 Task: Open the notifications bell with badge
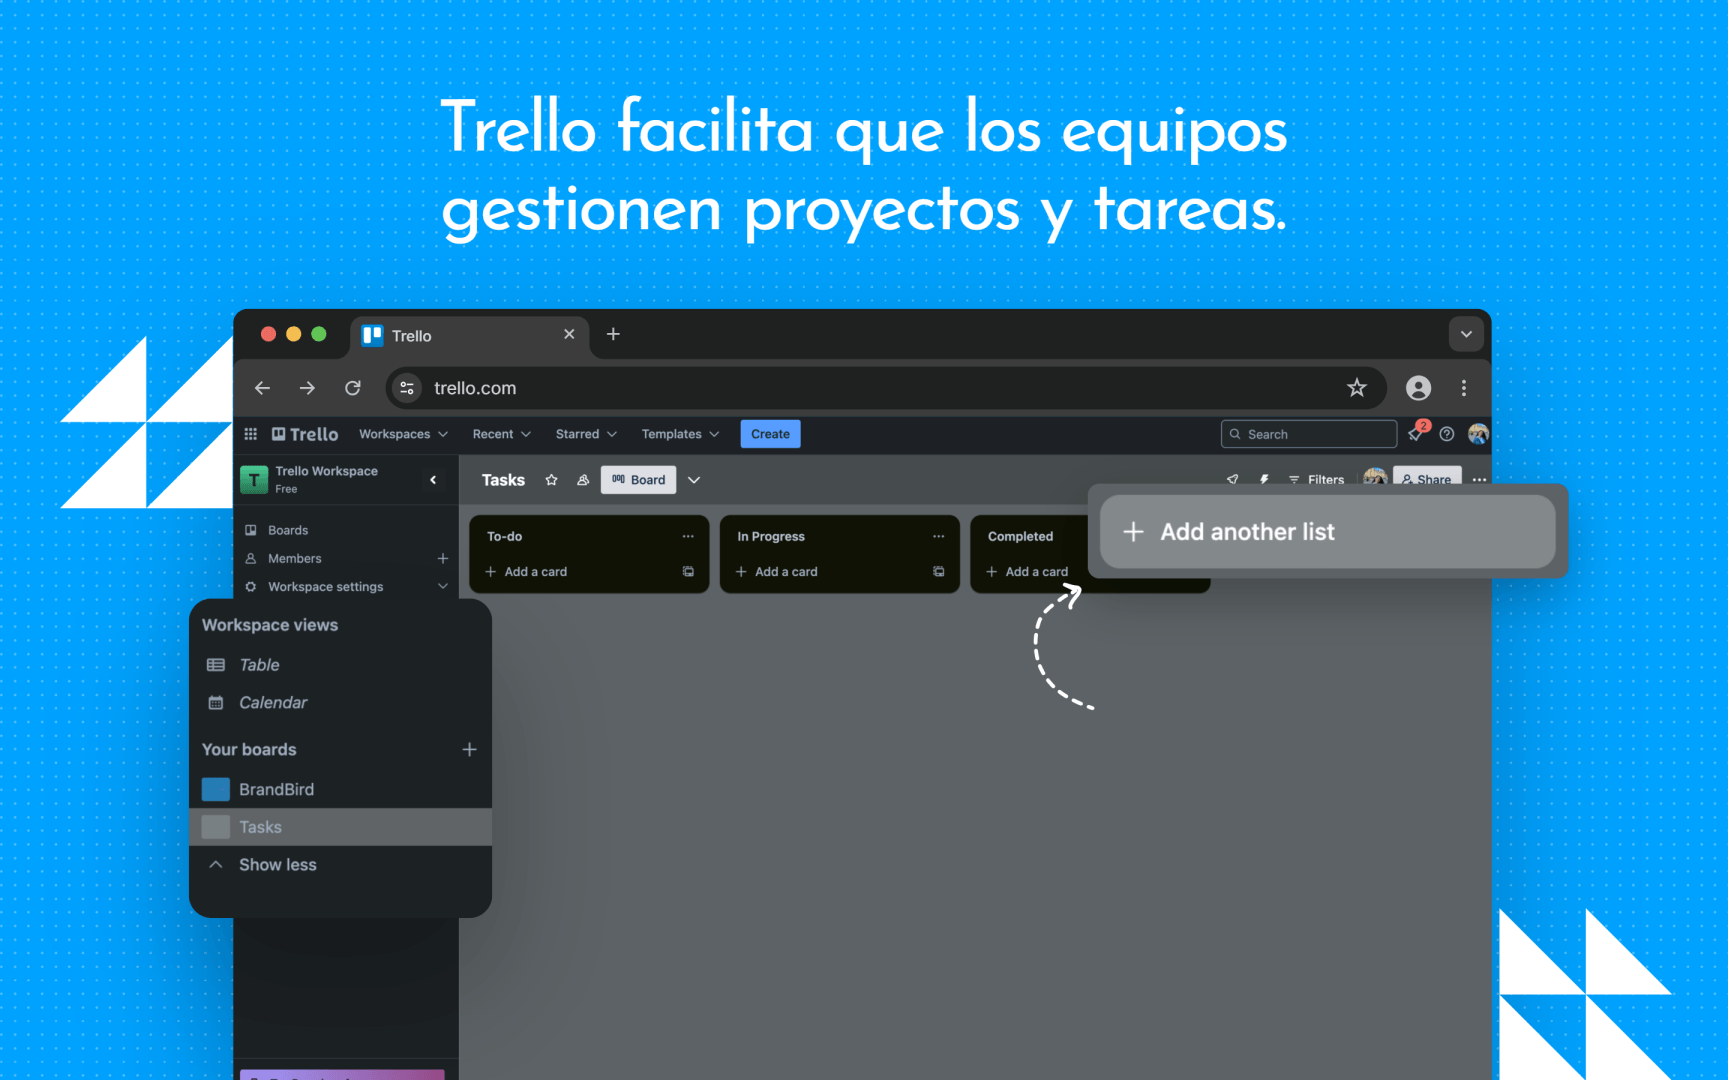pyautogui.click(x=1416, y=433)
